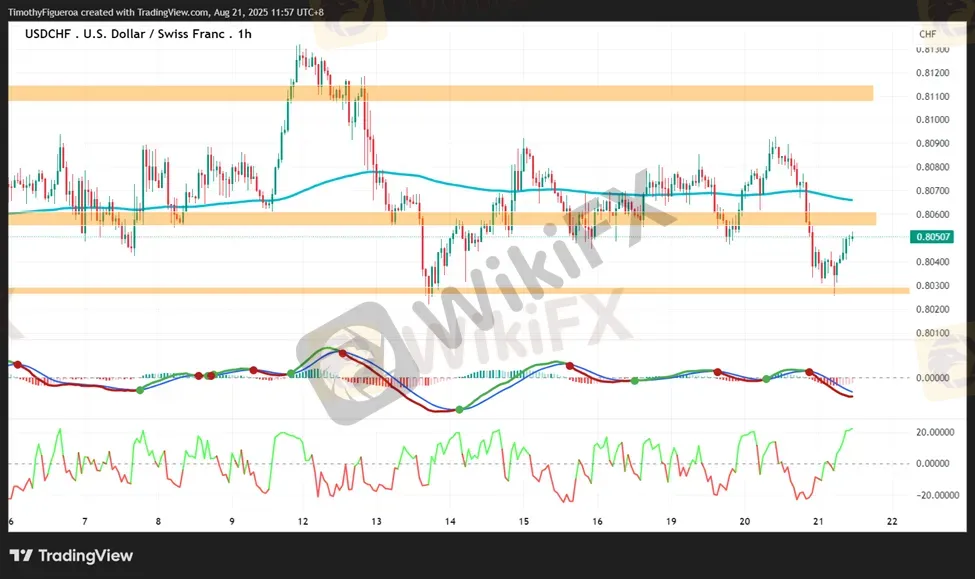Click date label 12 on the time axis
The height and width of the screenshot is (579, 975).
pyautogui.click(x=301, y=522)
